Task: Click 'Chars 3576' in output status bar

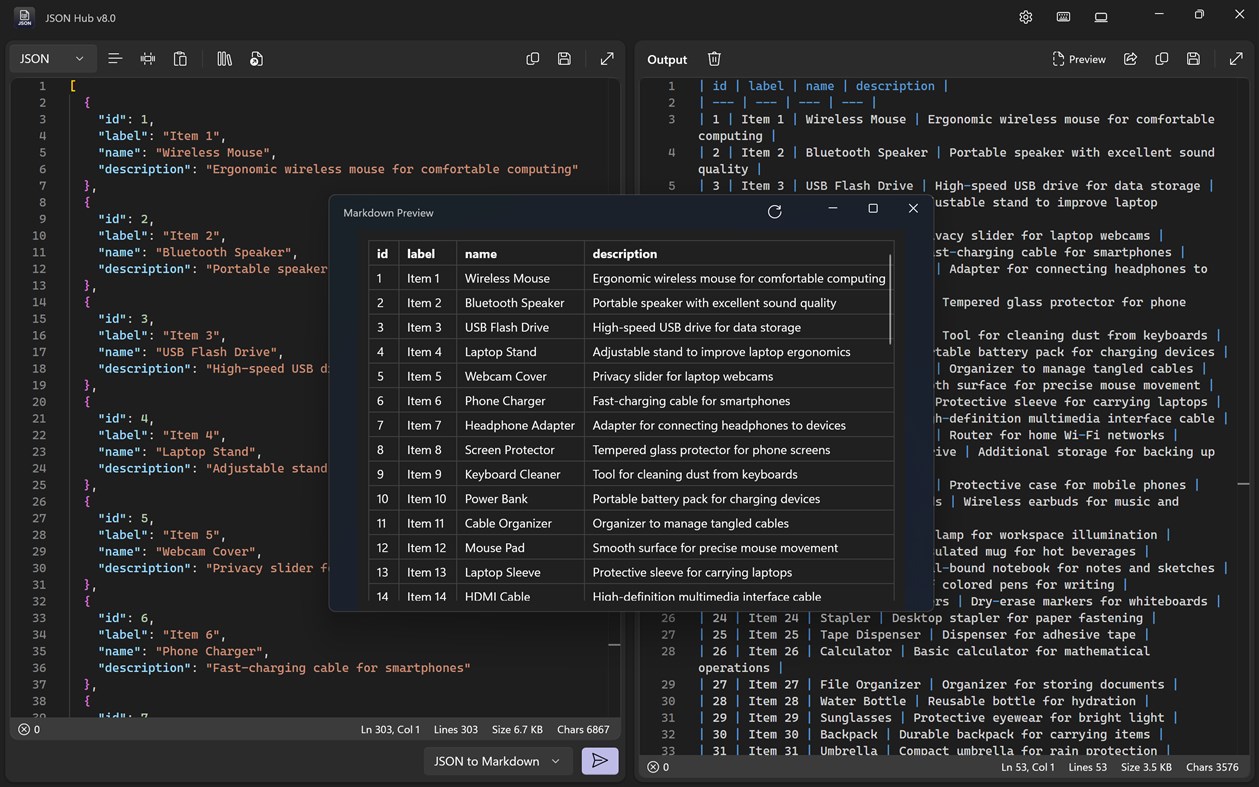Action: point(1212,767)
